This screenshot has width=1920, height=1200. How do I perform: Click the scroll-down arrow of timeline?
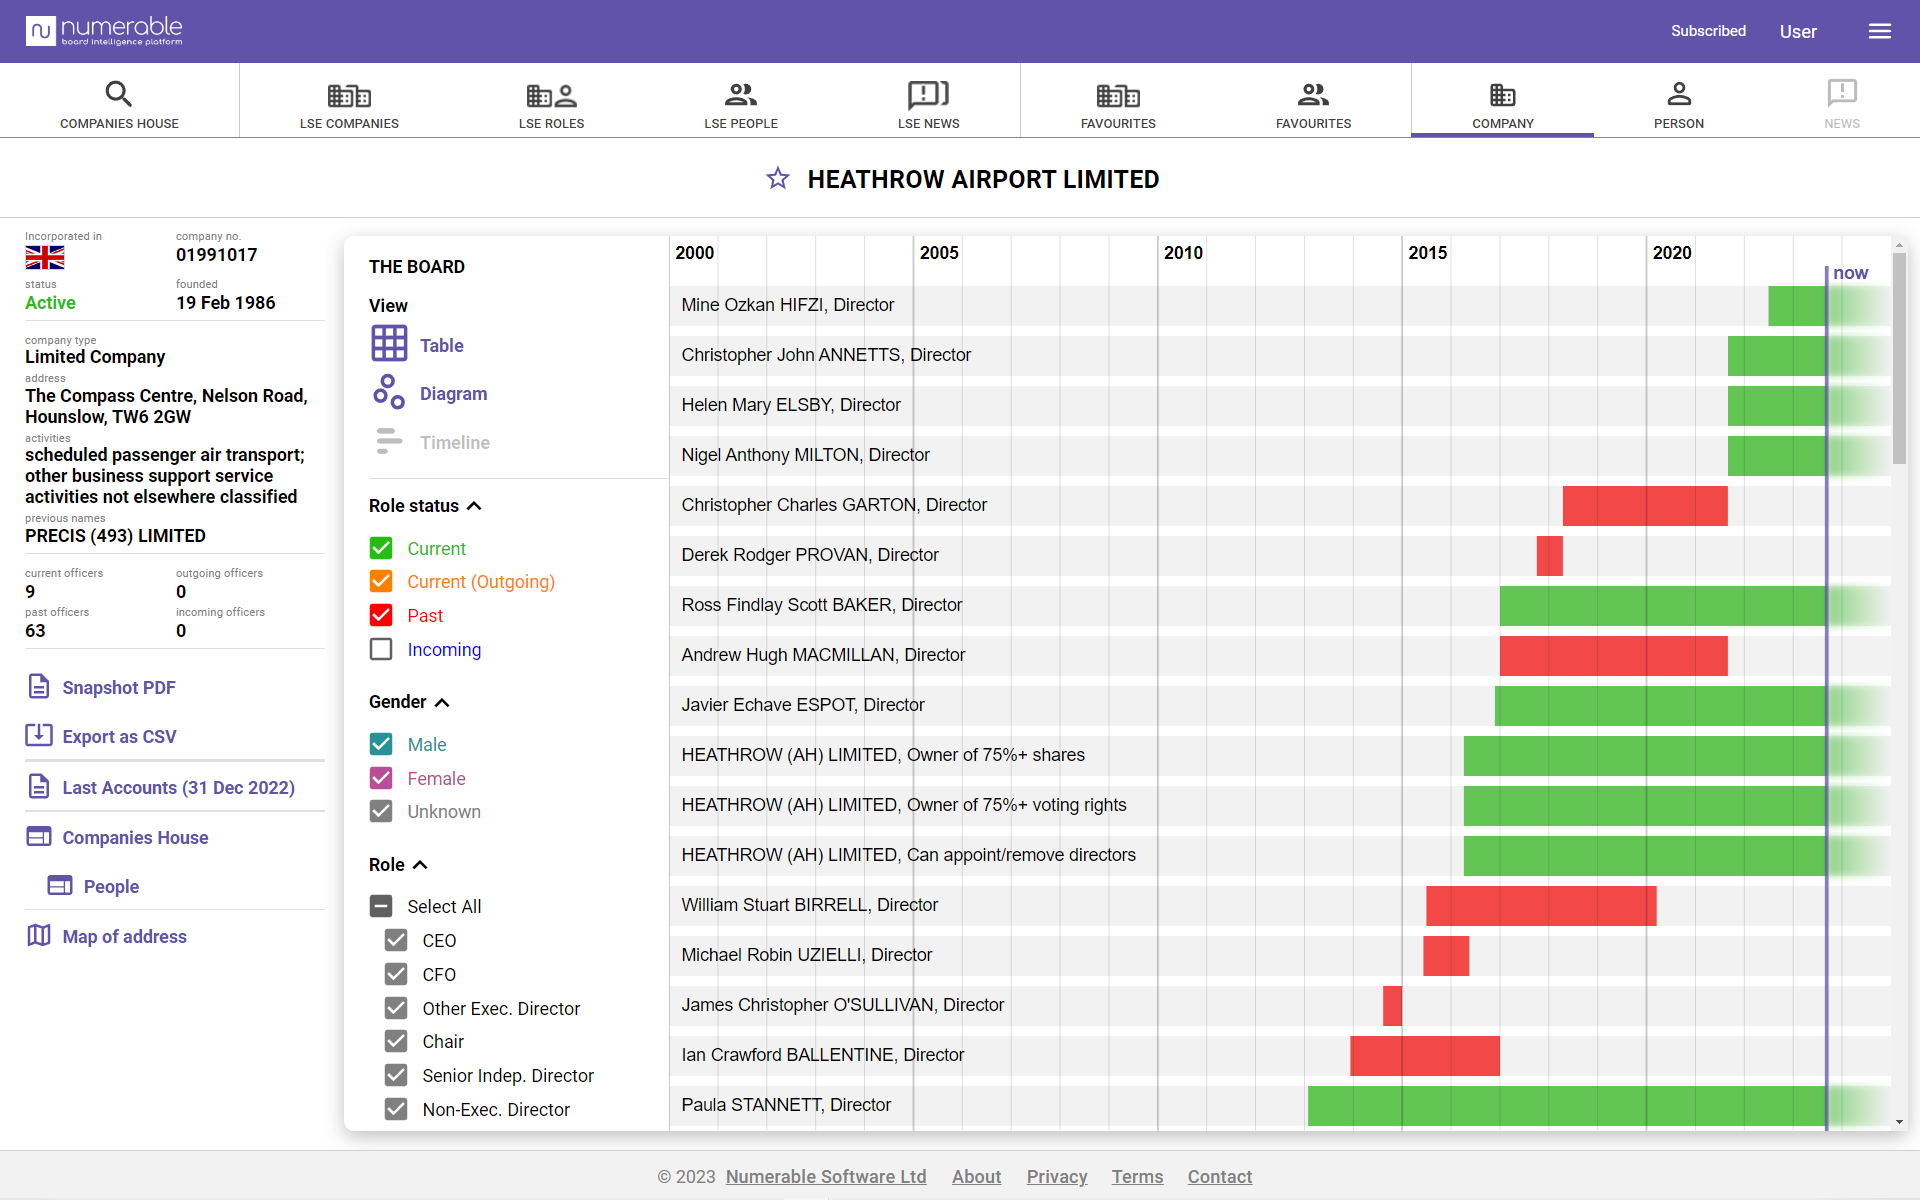click(x=1899, y=1122)
